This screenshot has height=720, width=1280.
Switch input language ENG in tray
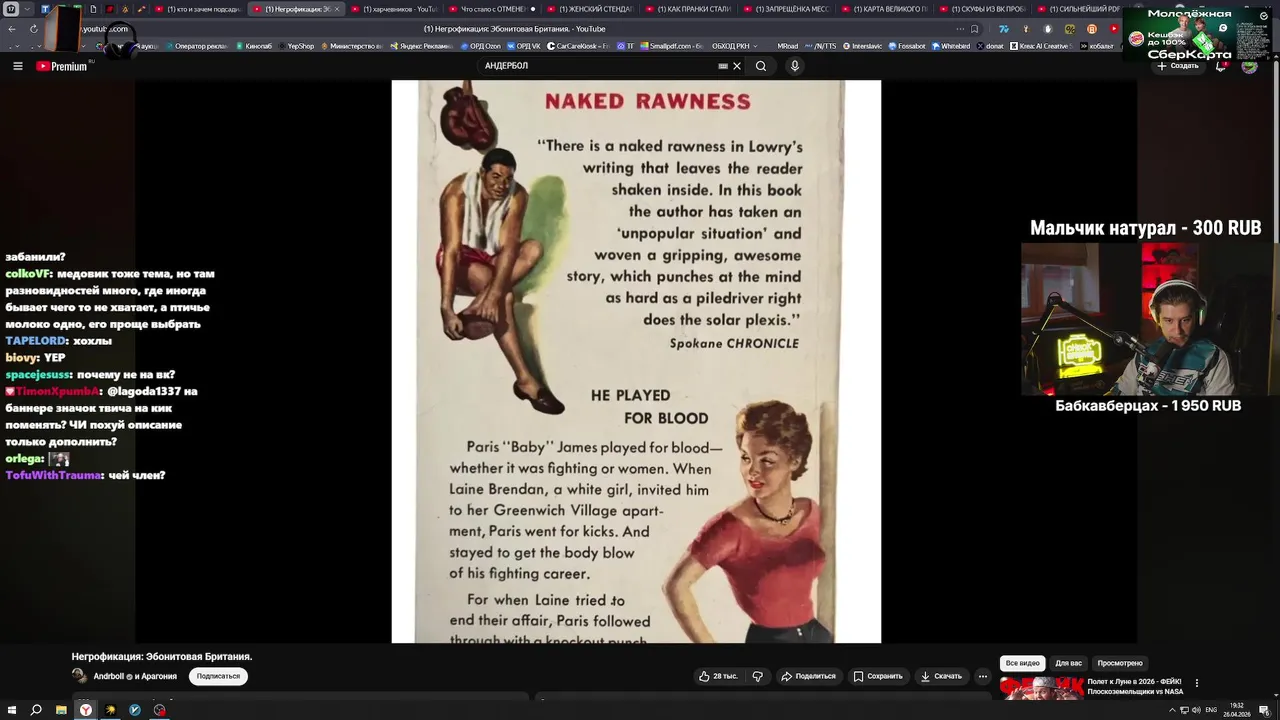pos(1211,710)
